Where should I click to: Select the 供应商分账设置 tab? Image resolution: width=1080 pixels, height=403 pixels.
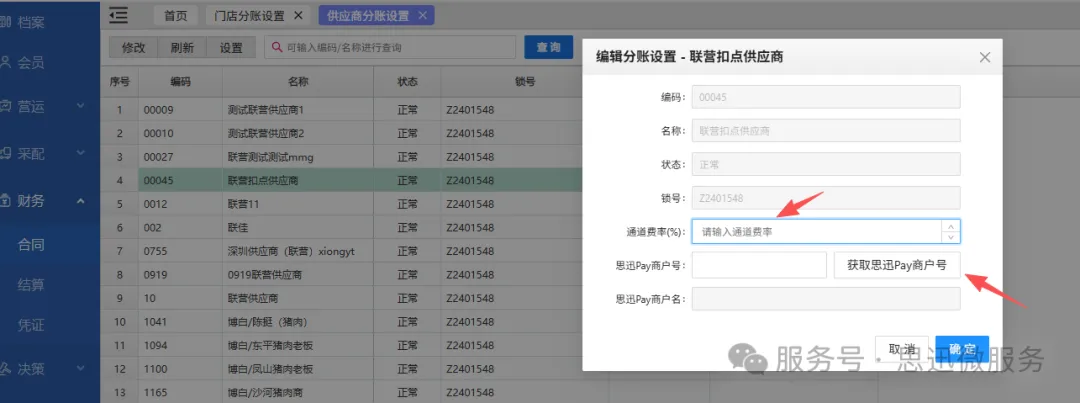click(x=368, y=15)
